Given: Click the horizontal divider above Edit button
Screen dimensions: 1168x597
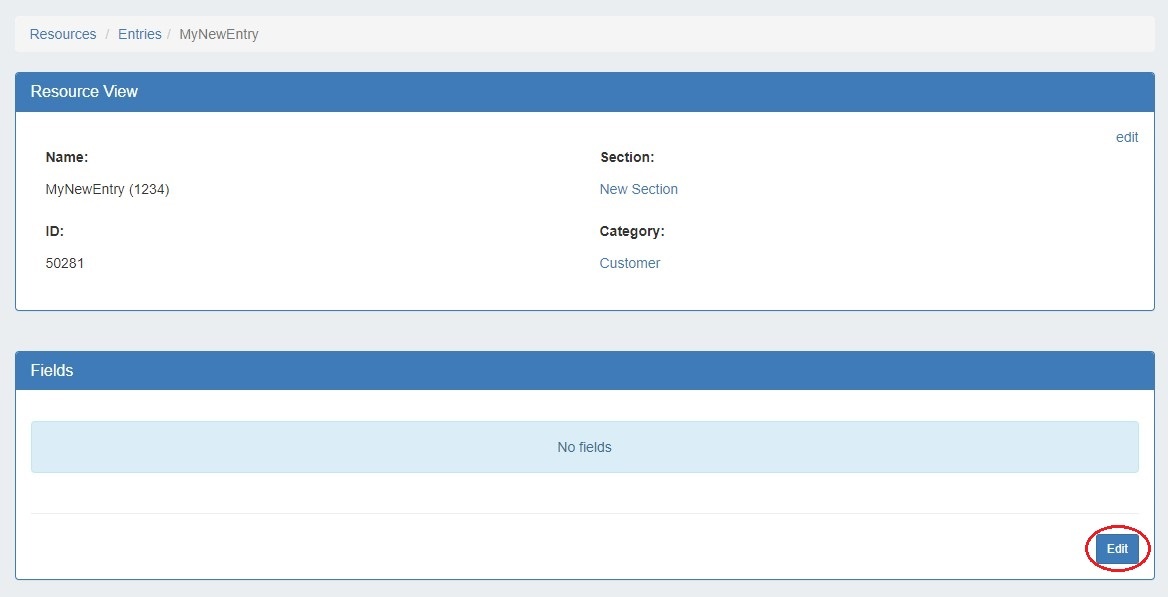Looking at the screenshot, I should coord(584,514).
